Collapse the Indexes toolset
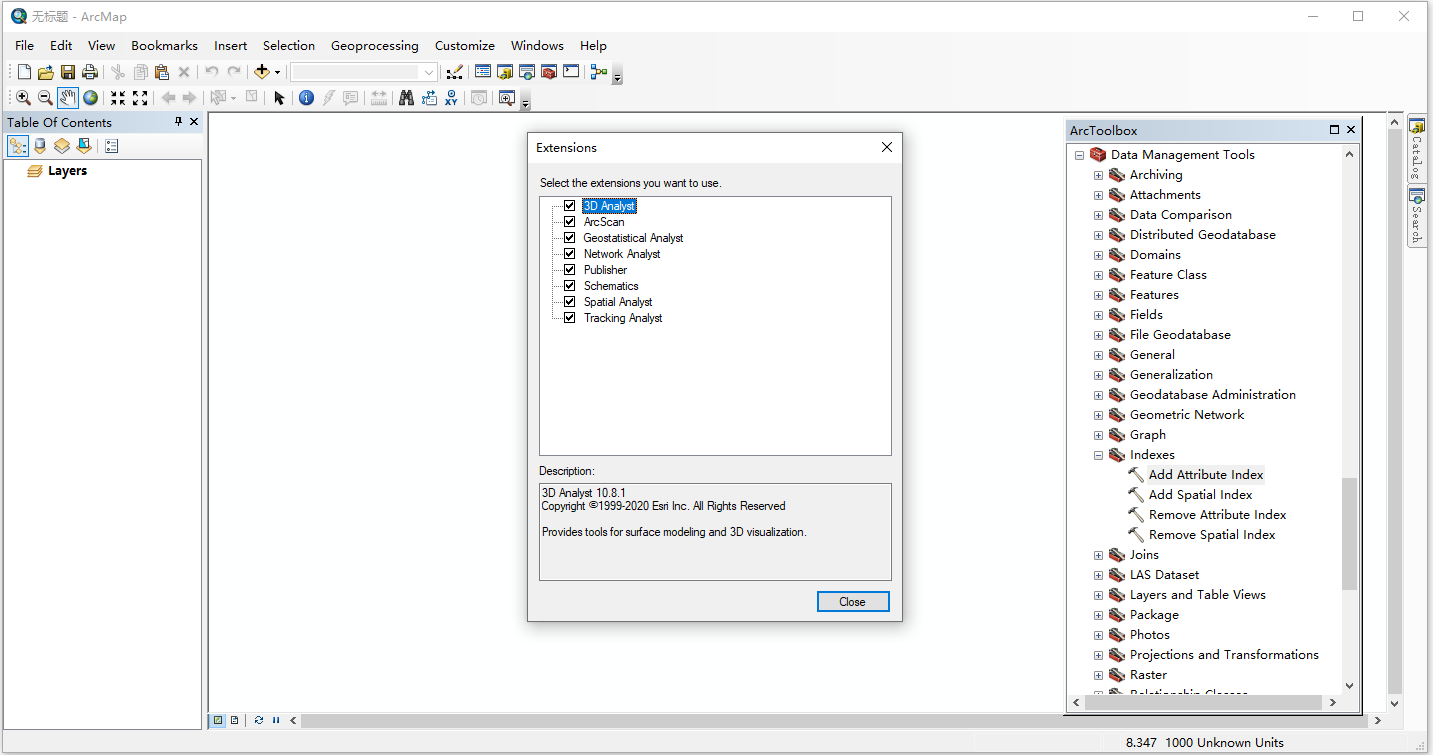Image resolution: width=1433 pixels, height=755 pixels. [x=1099, y=455]
